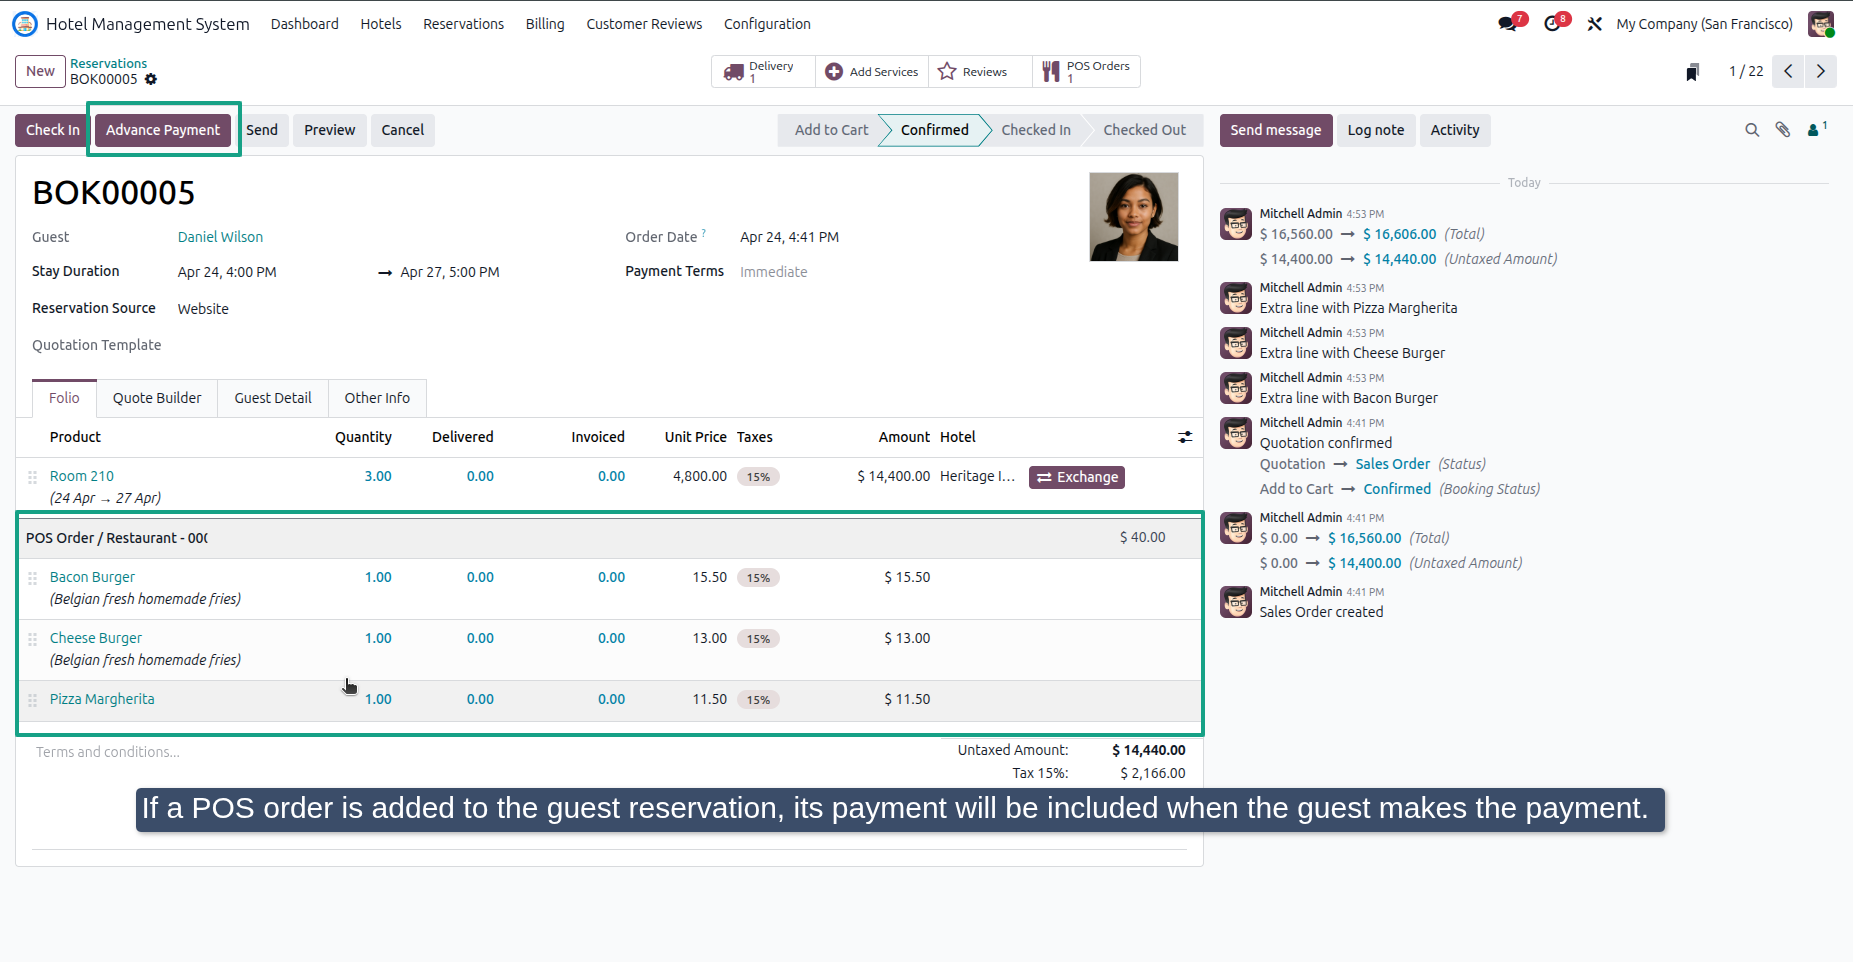The height and width of the screenshot is (962, 1853).
Task: Grab the drag handle of Room 210 row
Action: pyautogui.click(x=32, y=477)
